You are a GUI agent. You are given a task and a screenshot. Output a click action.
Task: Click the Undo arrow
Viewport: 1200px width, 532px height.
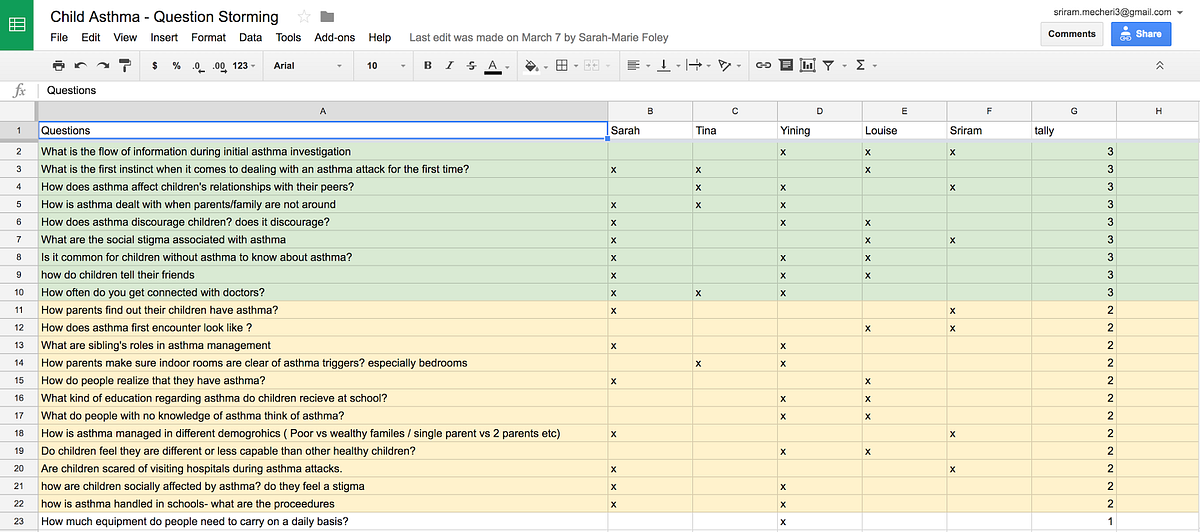[80, 65]
